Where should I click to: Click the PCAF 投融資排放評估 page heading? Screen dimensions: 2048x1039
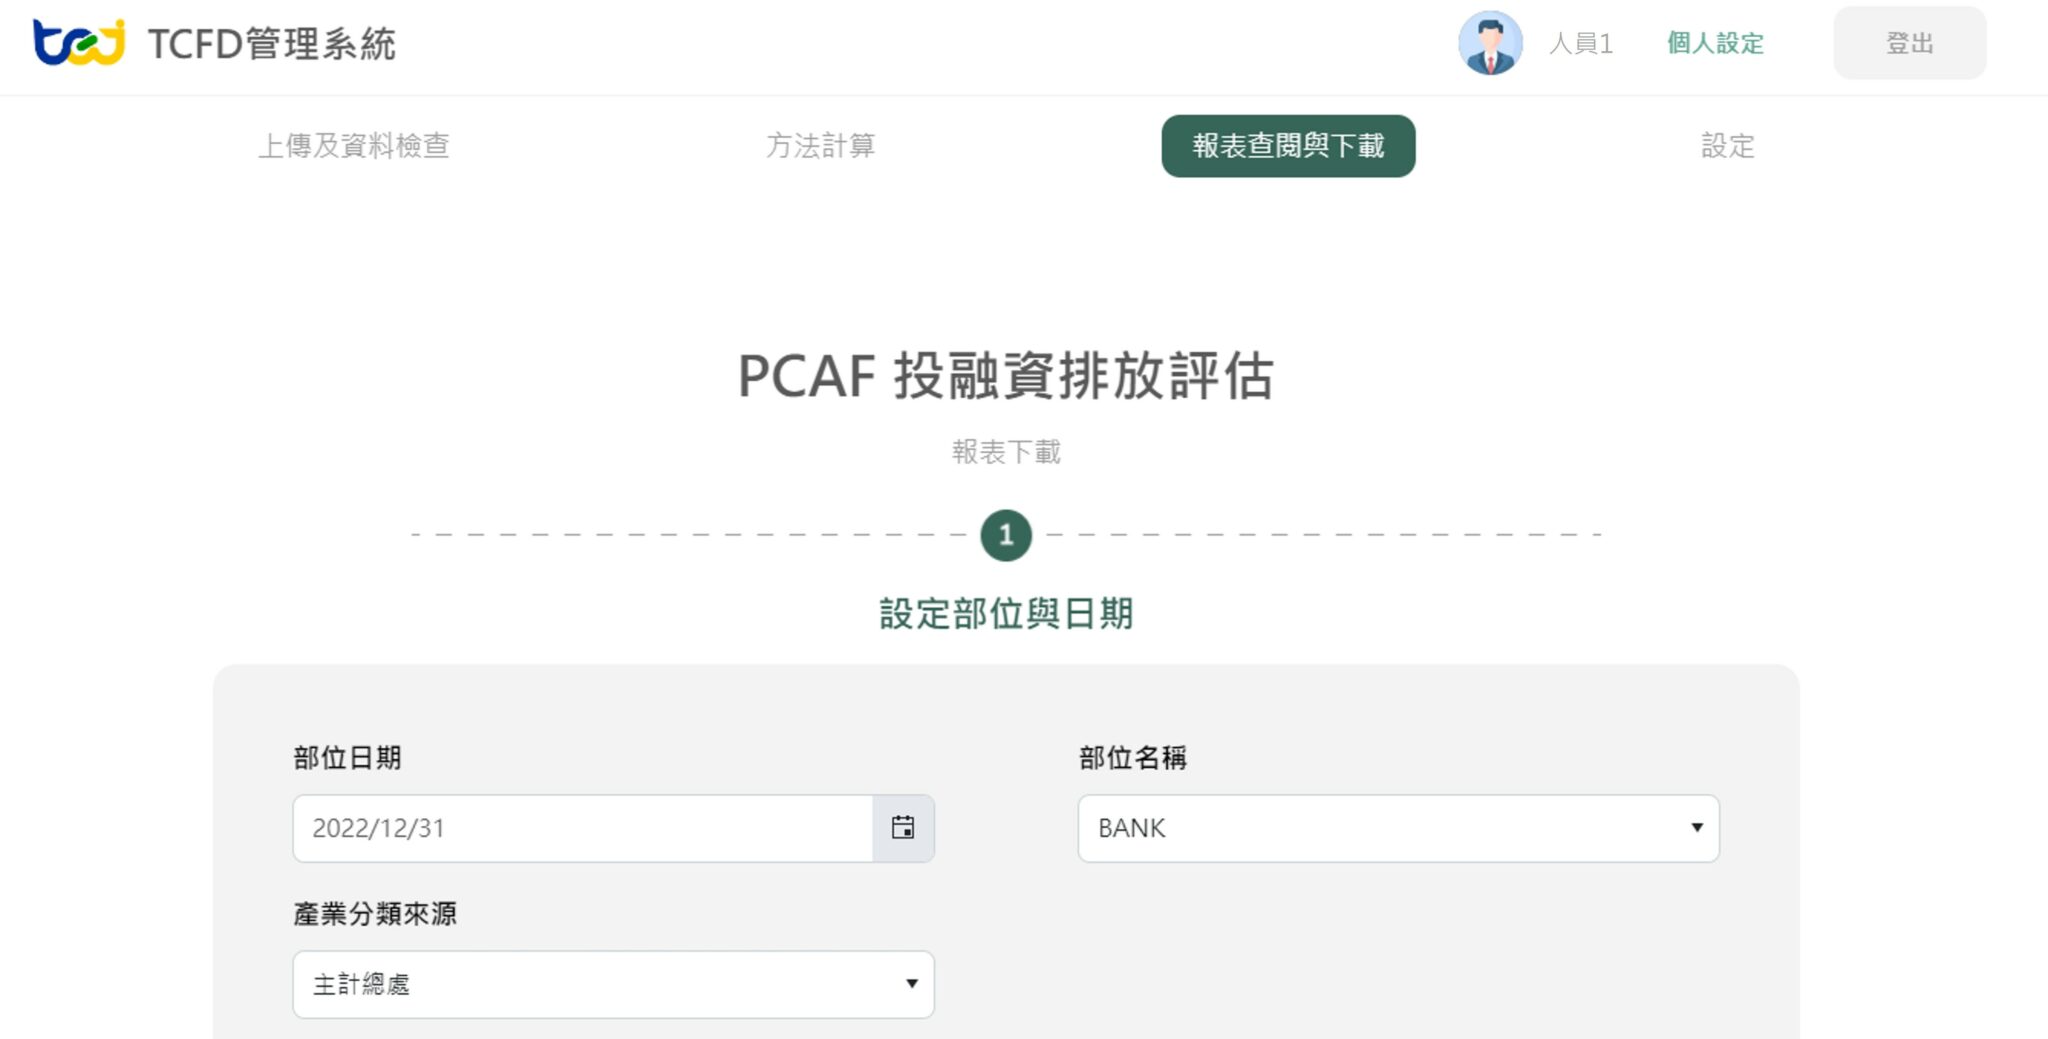1005,376
